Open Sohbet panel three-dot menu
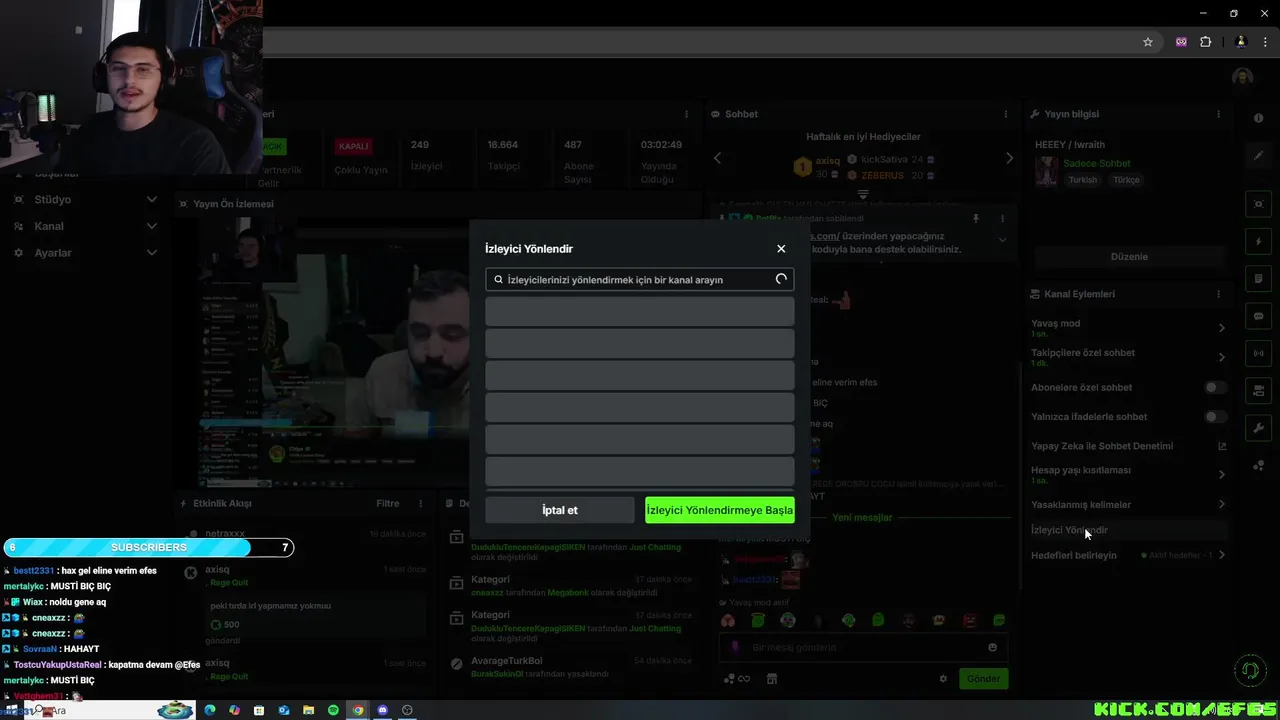The image size is (1280, 720). click(1005, 114)
